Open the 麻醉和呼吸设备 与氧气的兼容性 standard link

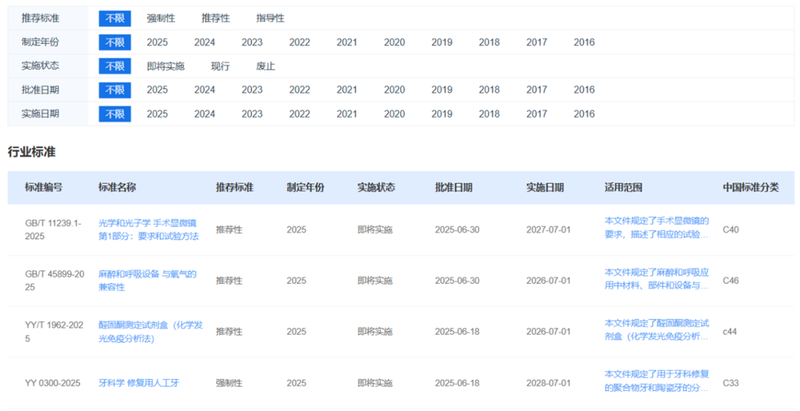(147, 280)
